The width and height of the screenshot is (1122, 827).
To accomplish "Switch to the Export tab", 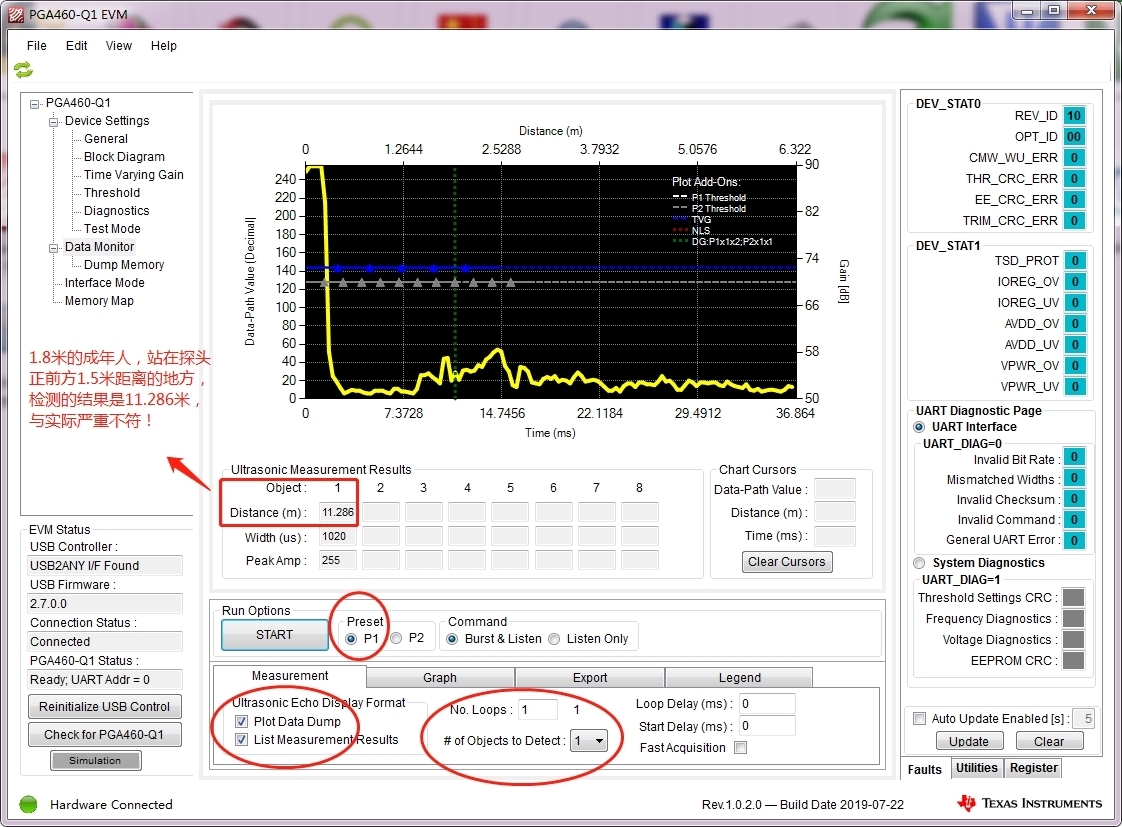I will tap(590, 677).
